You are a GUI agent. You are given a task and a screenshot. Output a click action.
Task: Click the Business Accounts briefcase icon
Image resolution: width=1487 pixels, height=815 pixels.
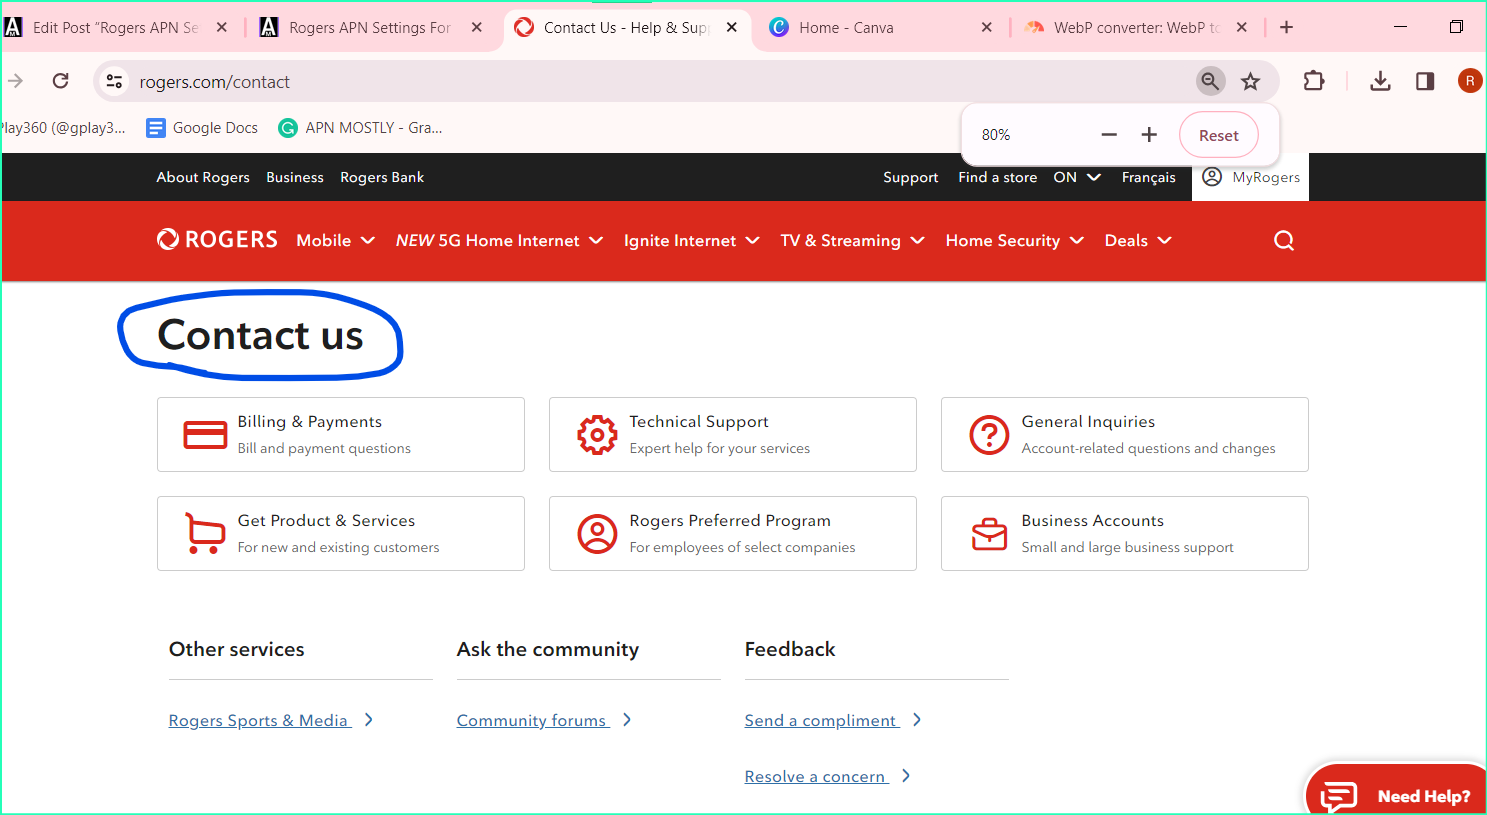point(989,534)
